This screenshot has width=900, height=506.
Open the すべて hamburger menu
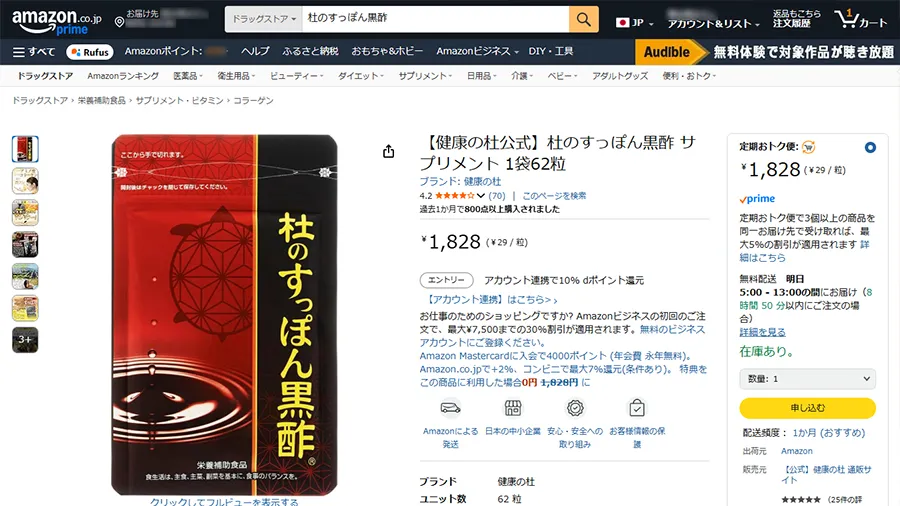(x=34, y=52)
